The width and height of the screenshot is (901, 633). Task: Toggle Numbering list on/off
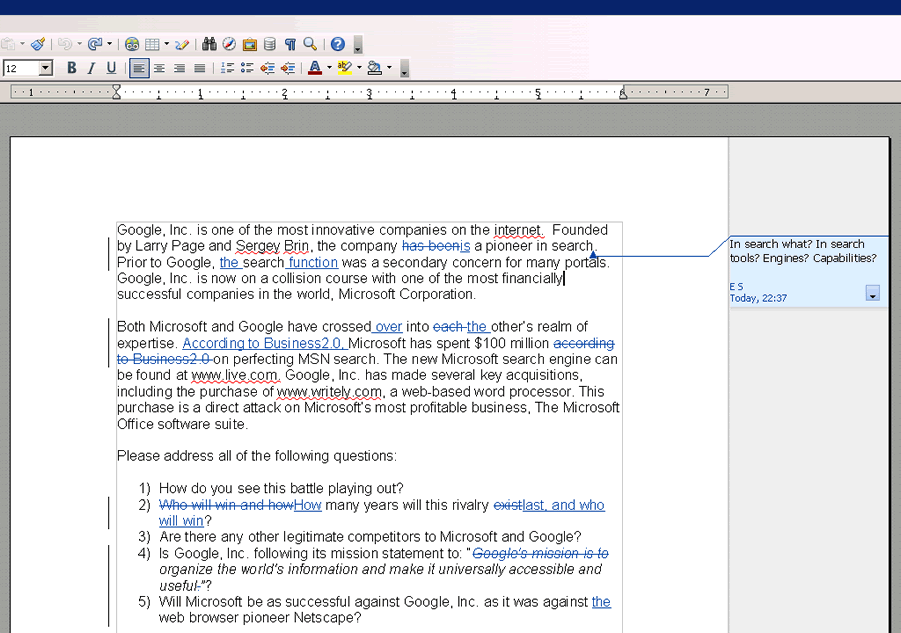(x=228, y=68)
